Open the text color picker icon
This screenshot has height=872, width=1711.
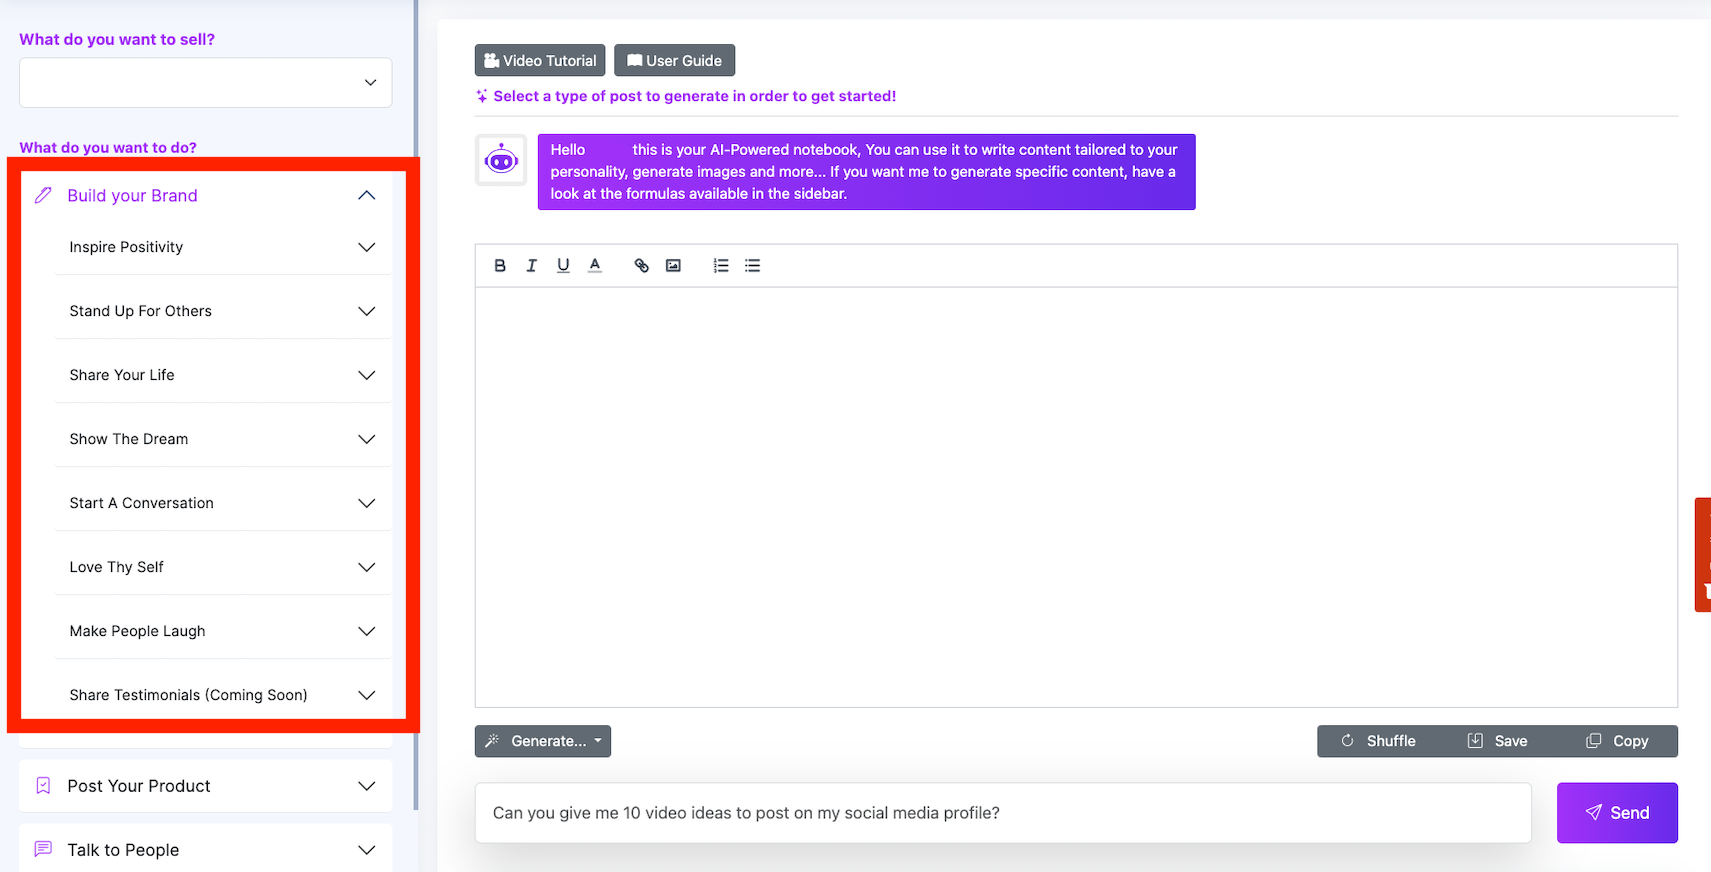595,266
